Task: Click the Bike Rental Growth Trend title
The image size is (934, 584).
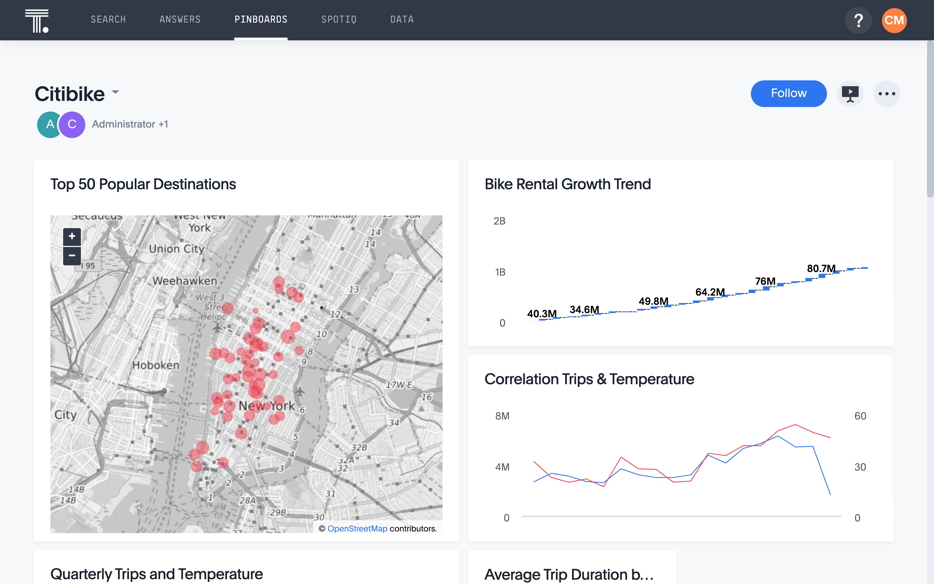Action: pos(568,184)
